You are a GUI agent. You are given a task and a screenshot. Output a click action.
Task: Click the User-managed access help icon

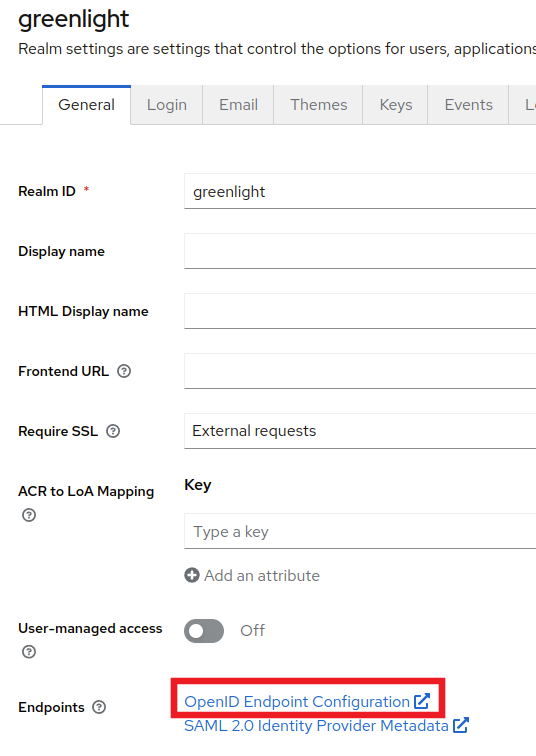pyautogui.click(x=29, y=652)
